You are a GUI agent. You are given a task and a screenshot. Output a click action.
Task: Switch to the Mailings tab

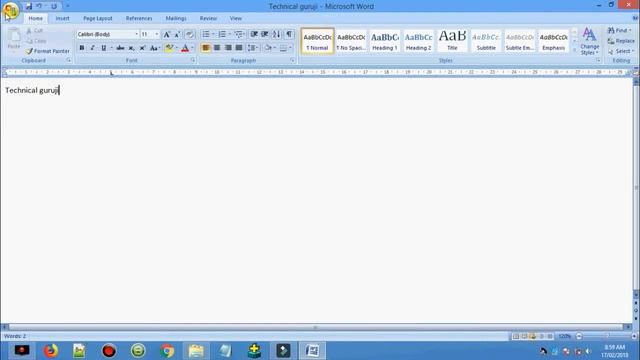coord(176,18)
